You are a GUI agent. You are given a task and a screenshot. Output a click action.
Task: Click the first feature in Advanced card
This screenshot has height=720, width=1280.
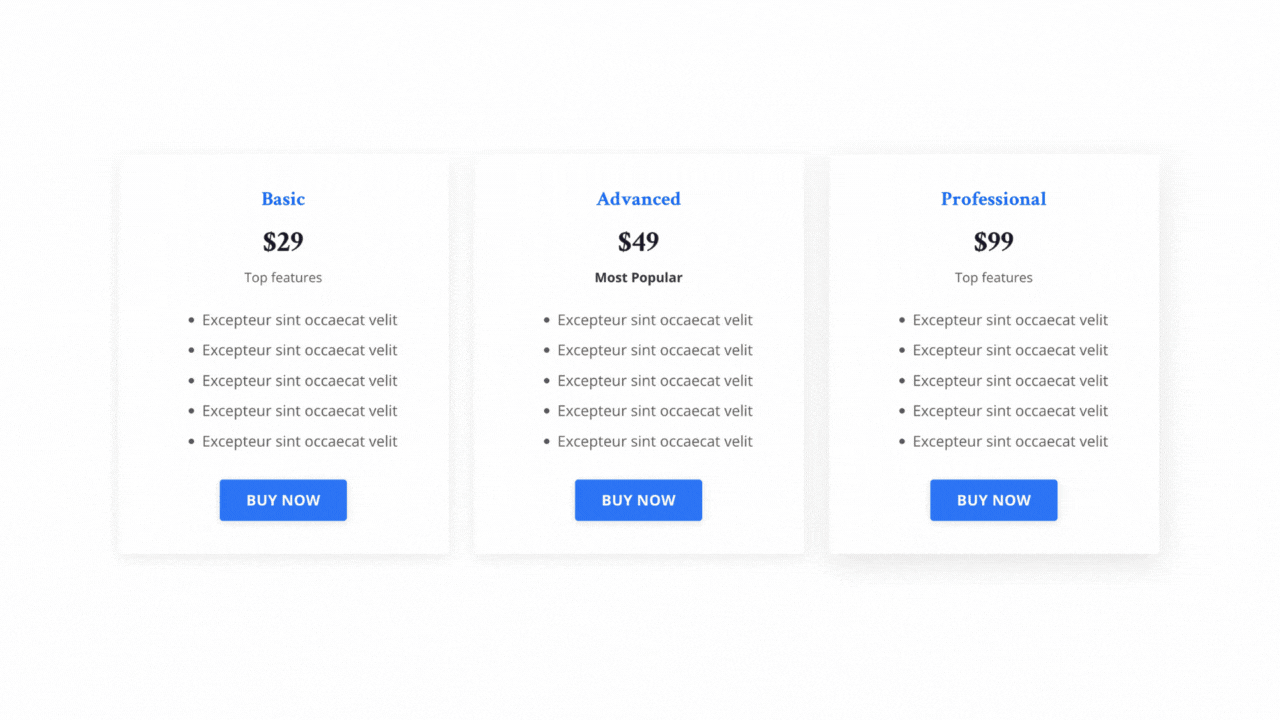pos(654,320)
